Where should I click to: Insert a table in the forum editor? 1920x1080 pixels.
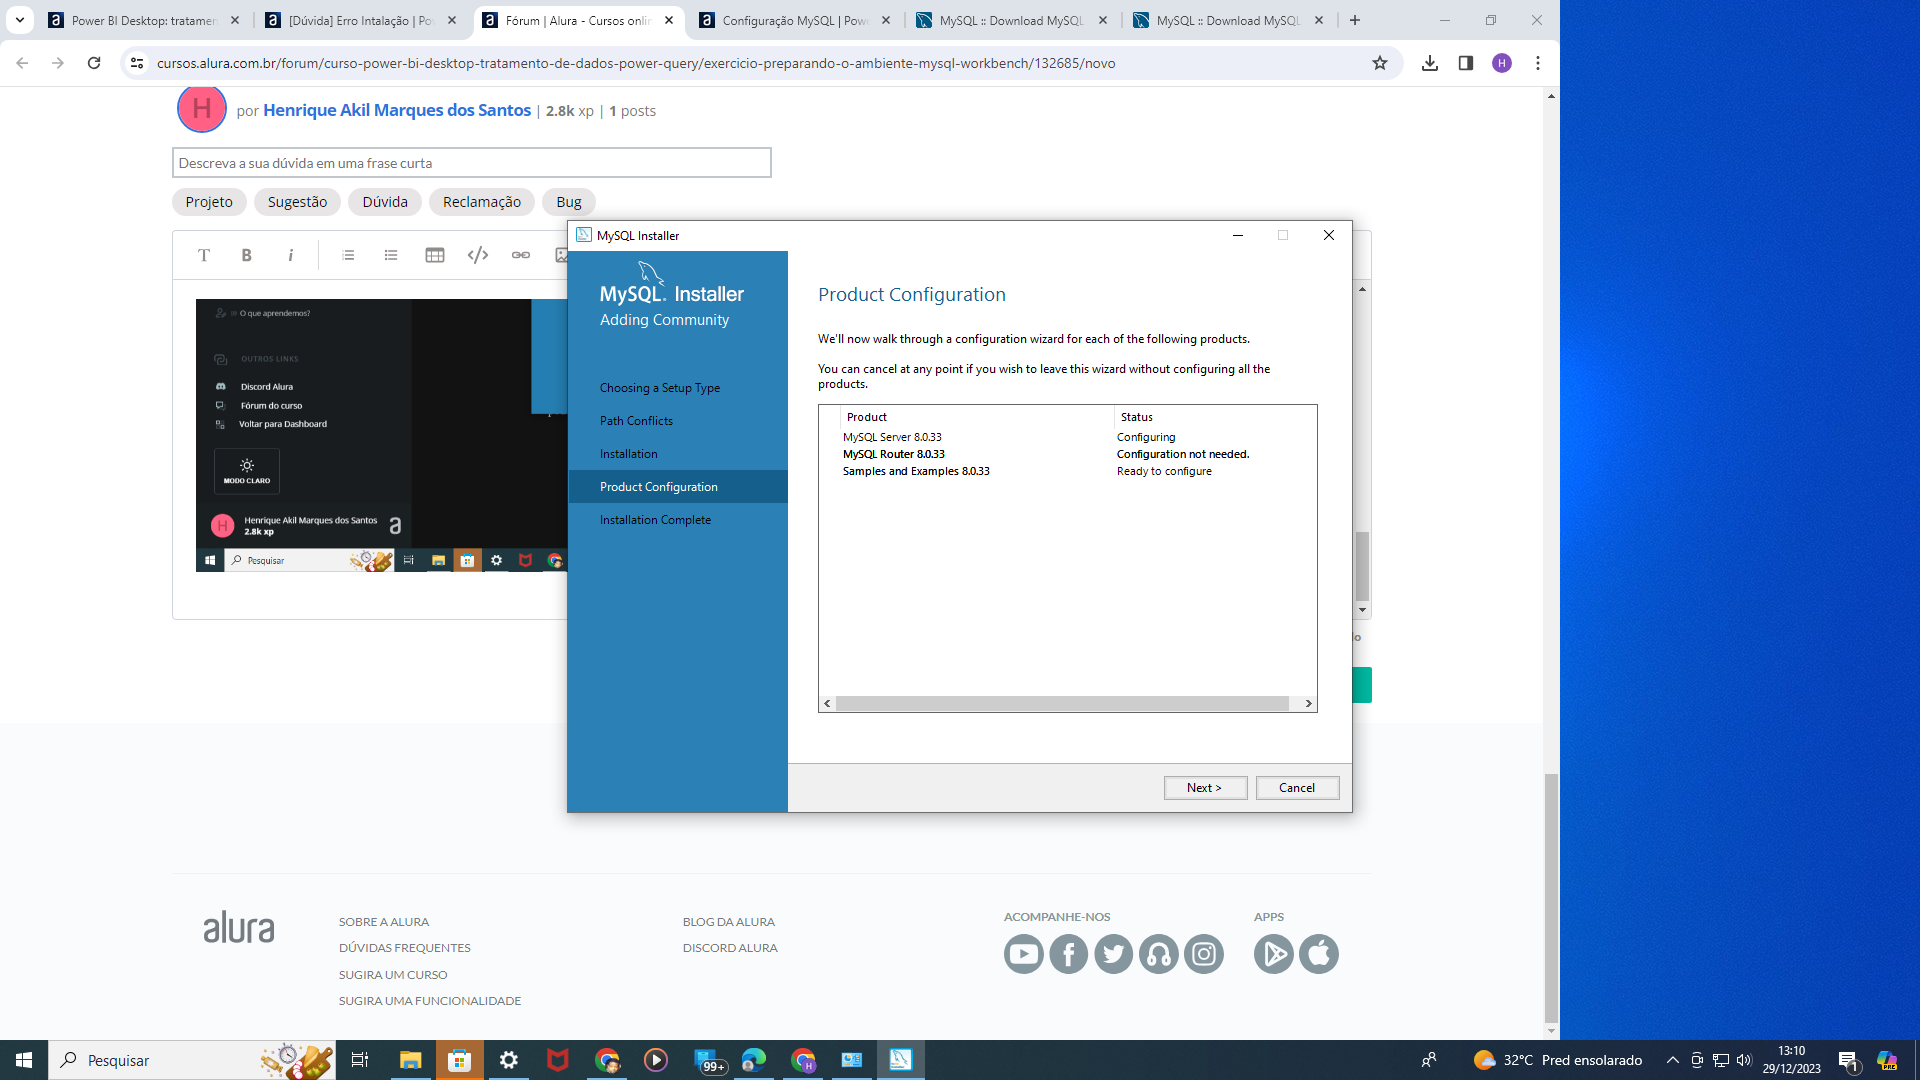[435, 255]
